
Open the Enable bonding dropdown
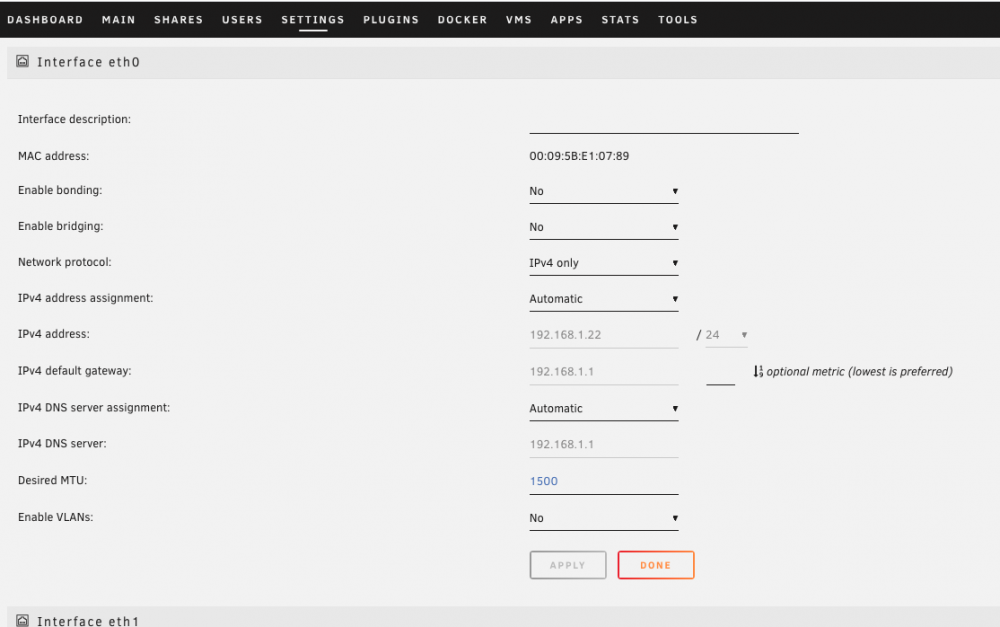click(x=603, y=191)
